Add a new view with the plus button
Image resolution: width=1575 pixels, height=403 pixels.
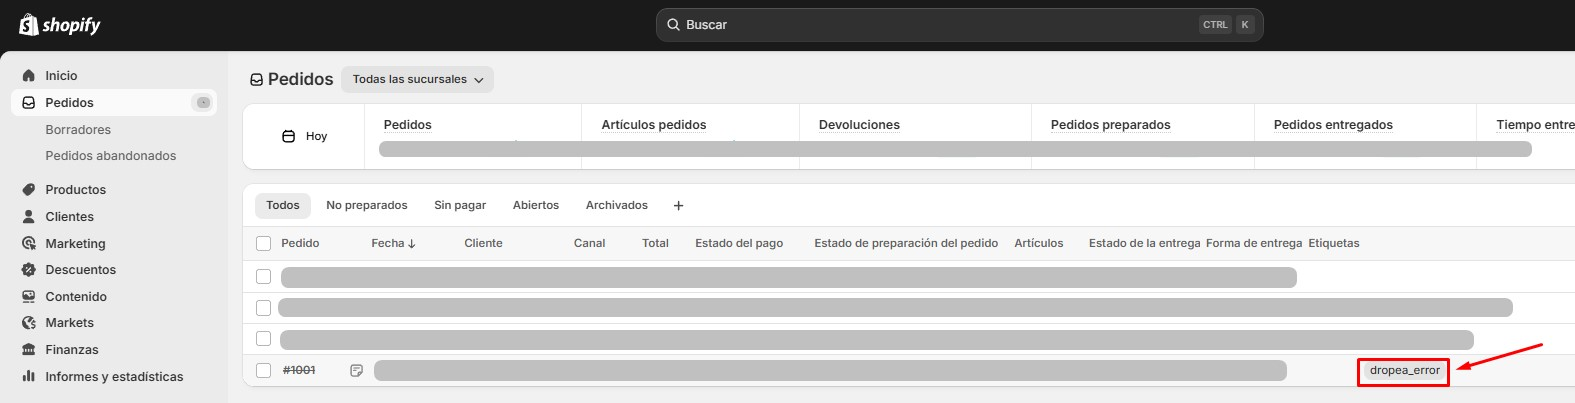point(678,205)
